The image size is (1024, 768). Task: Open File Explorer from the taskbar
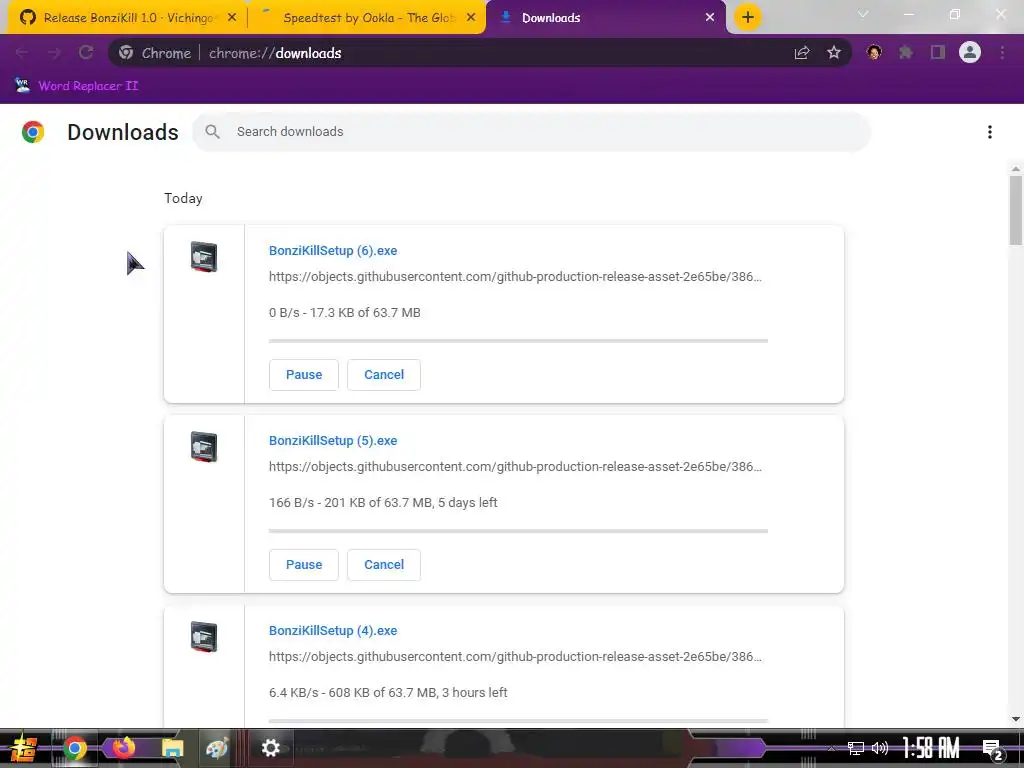pyautogui.click(x=172, y=748)
